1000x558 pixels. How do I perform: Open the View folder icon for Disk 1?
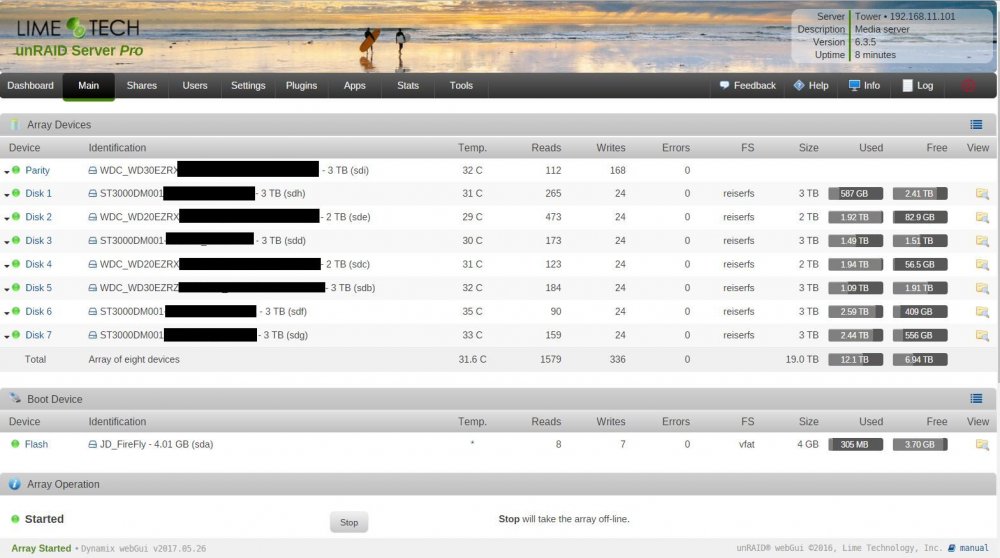[x=982, y=194]
